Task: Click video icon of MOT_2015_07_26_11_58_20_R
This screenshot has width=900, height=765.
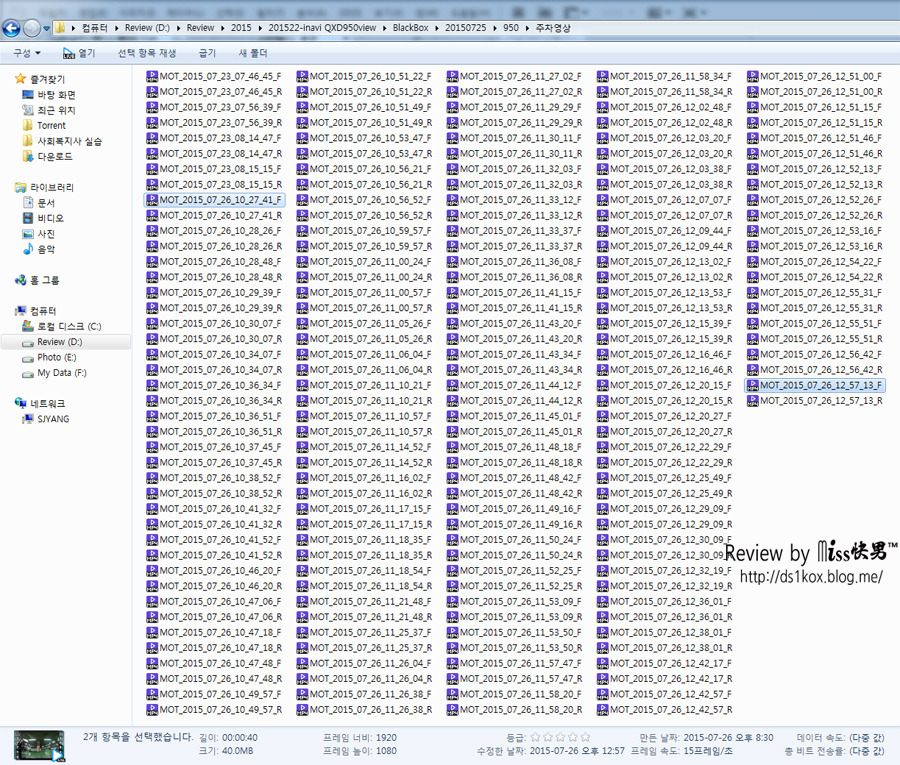Action: 452,709
